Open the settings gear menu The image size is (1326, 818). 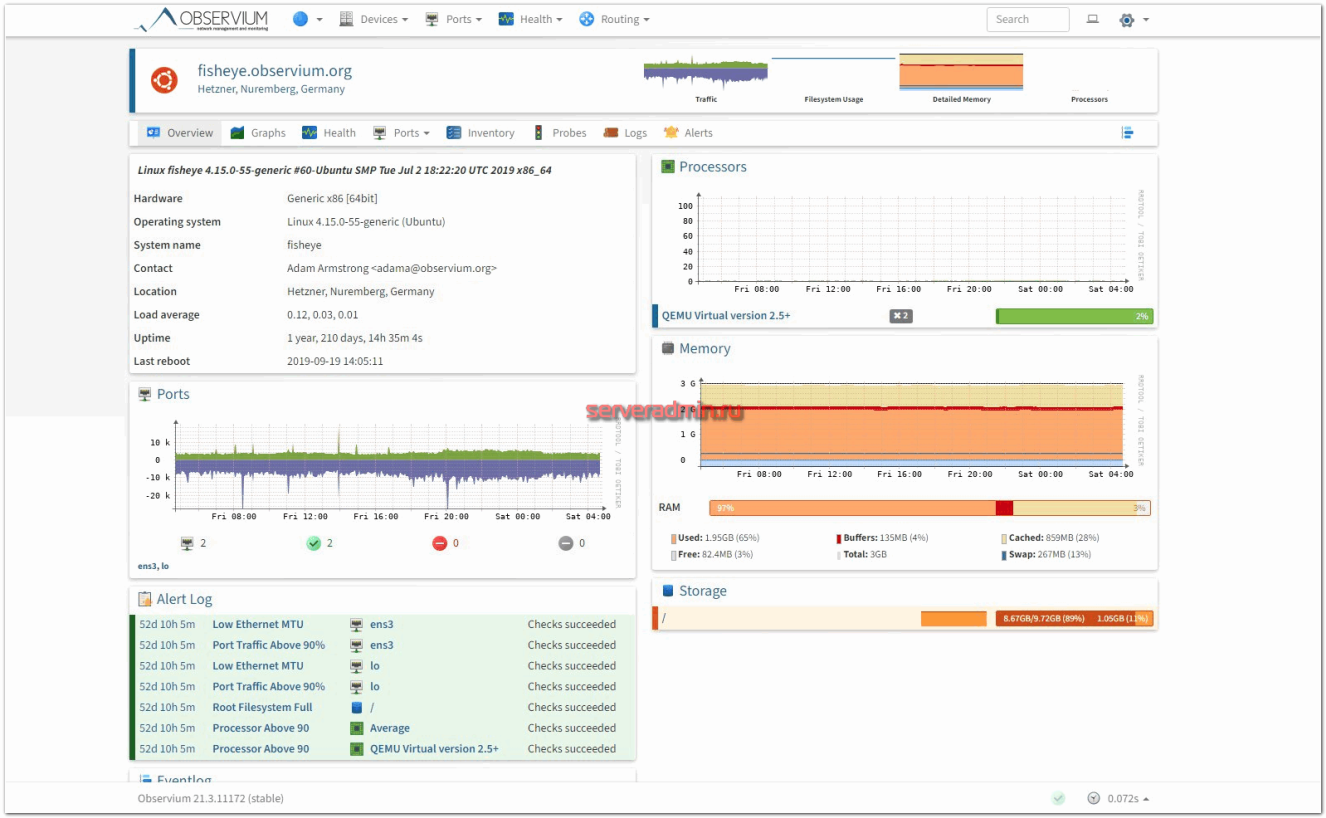coord(1133,19)
